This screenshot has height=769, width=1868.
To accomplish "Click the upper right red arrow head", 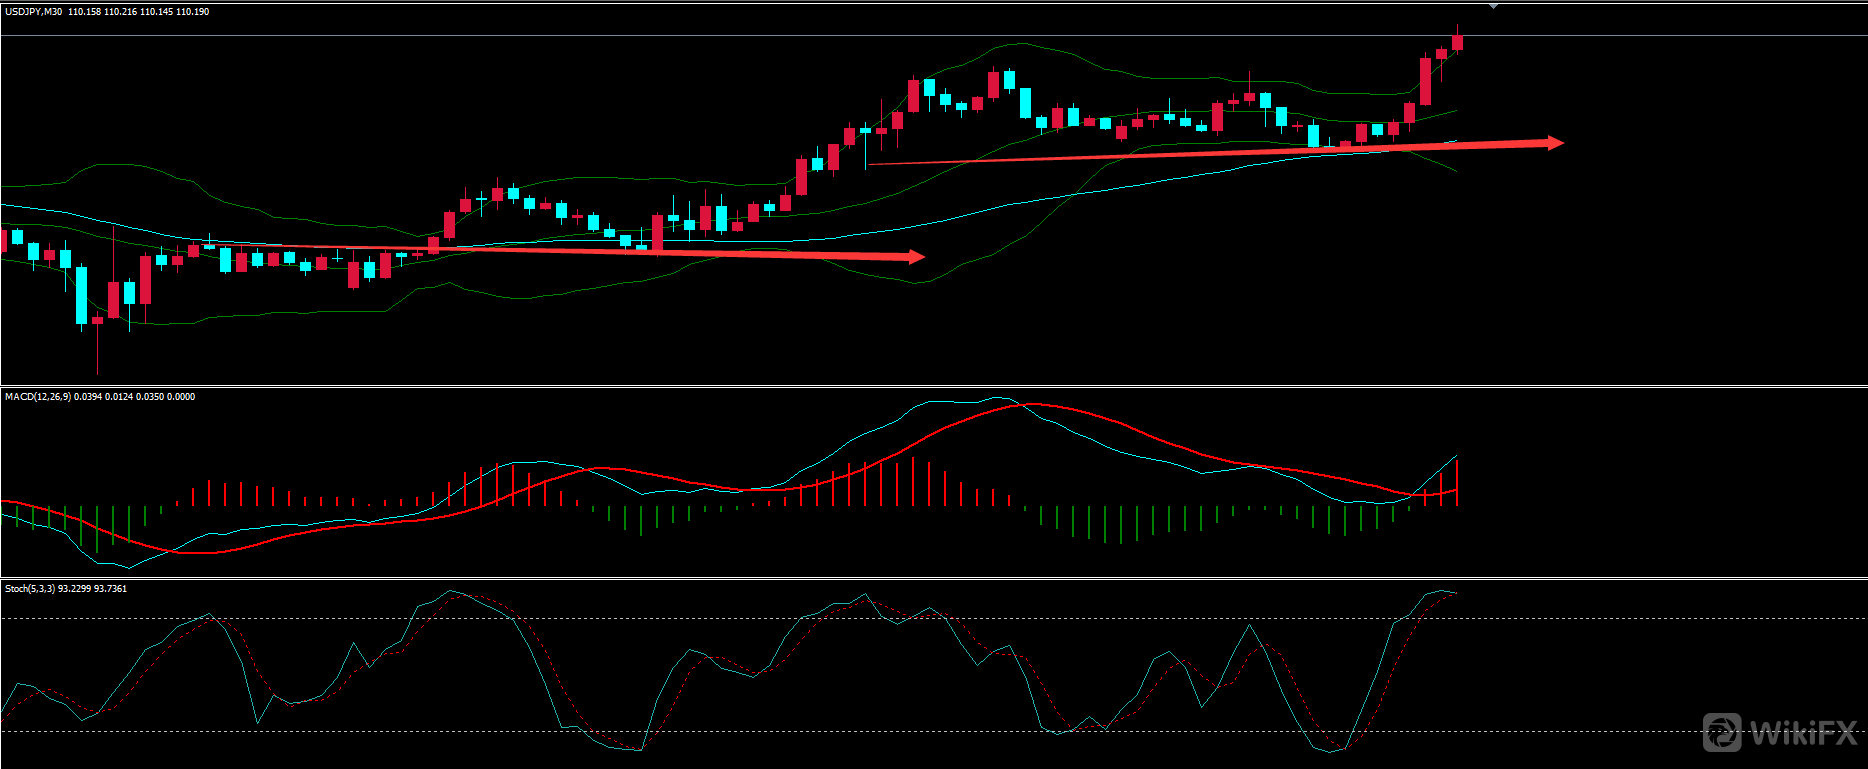I will pyautogui.click(x=1555, y=143).
